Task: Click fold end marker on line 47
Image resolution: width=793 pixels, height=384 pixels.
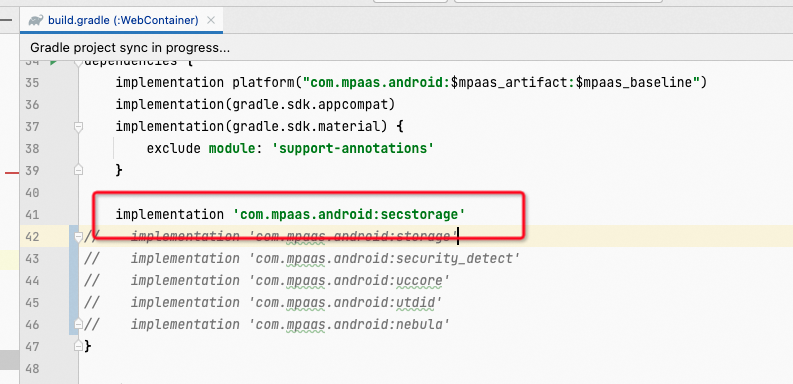Action: pyautogui.click(x=78, y=346)
